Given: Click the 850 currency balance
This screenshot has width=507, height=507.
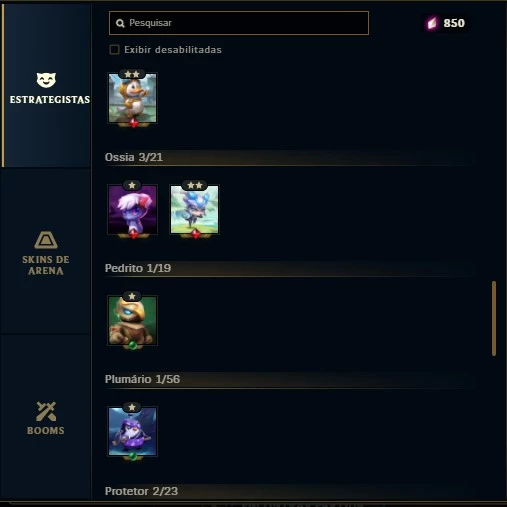Looking at the screenshot, I should pos(454,23).
